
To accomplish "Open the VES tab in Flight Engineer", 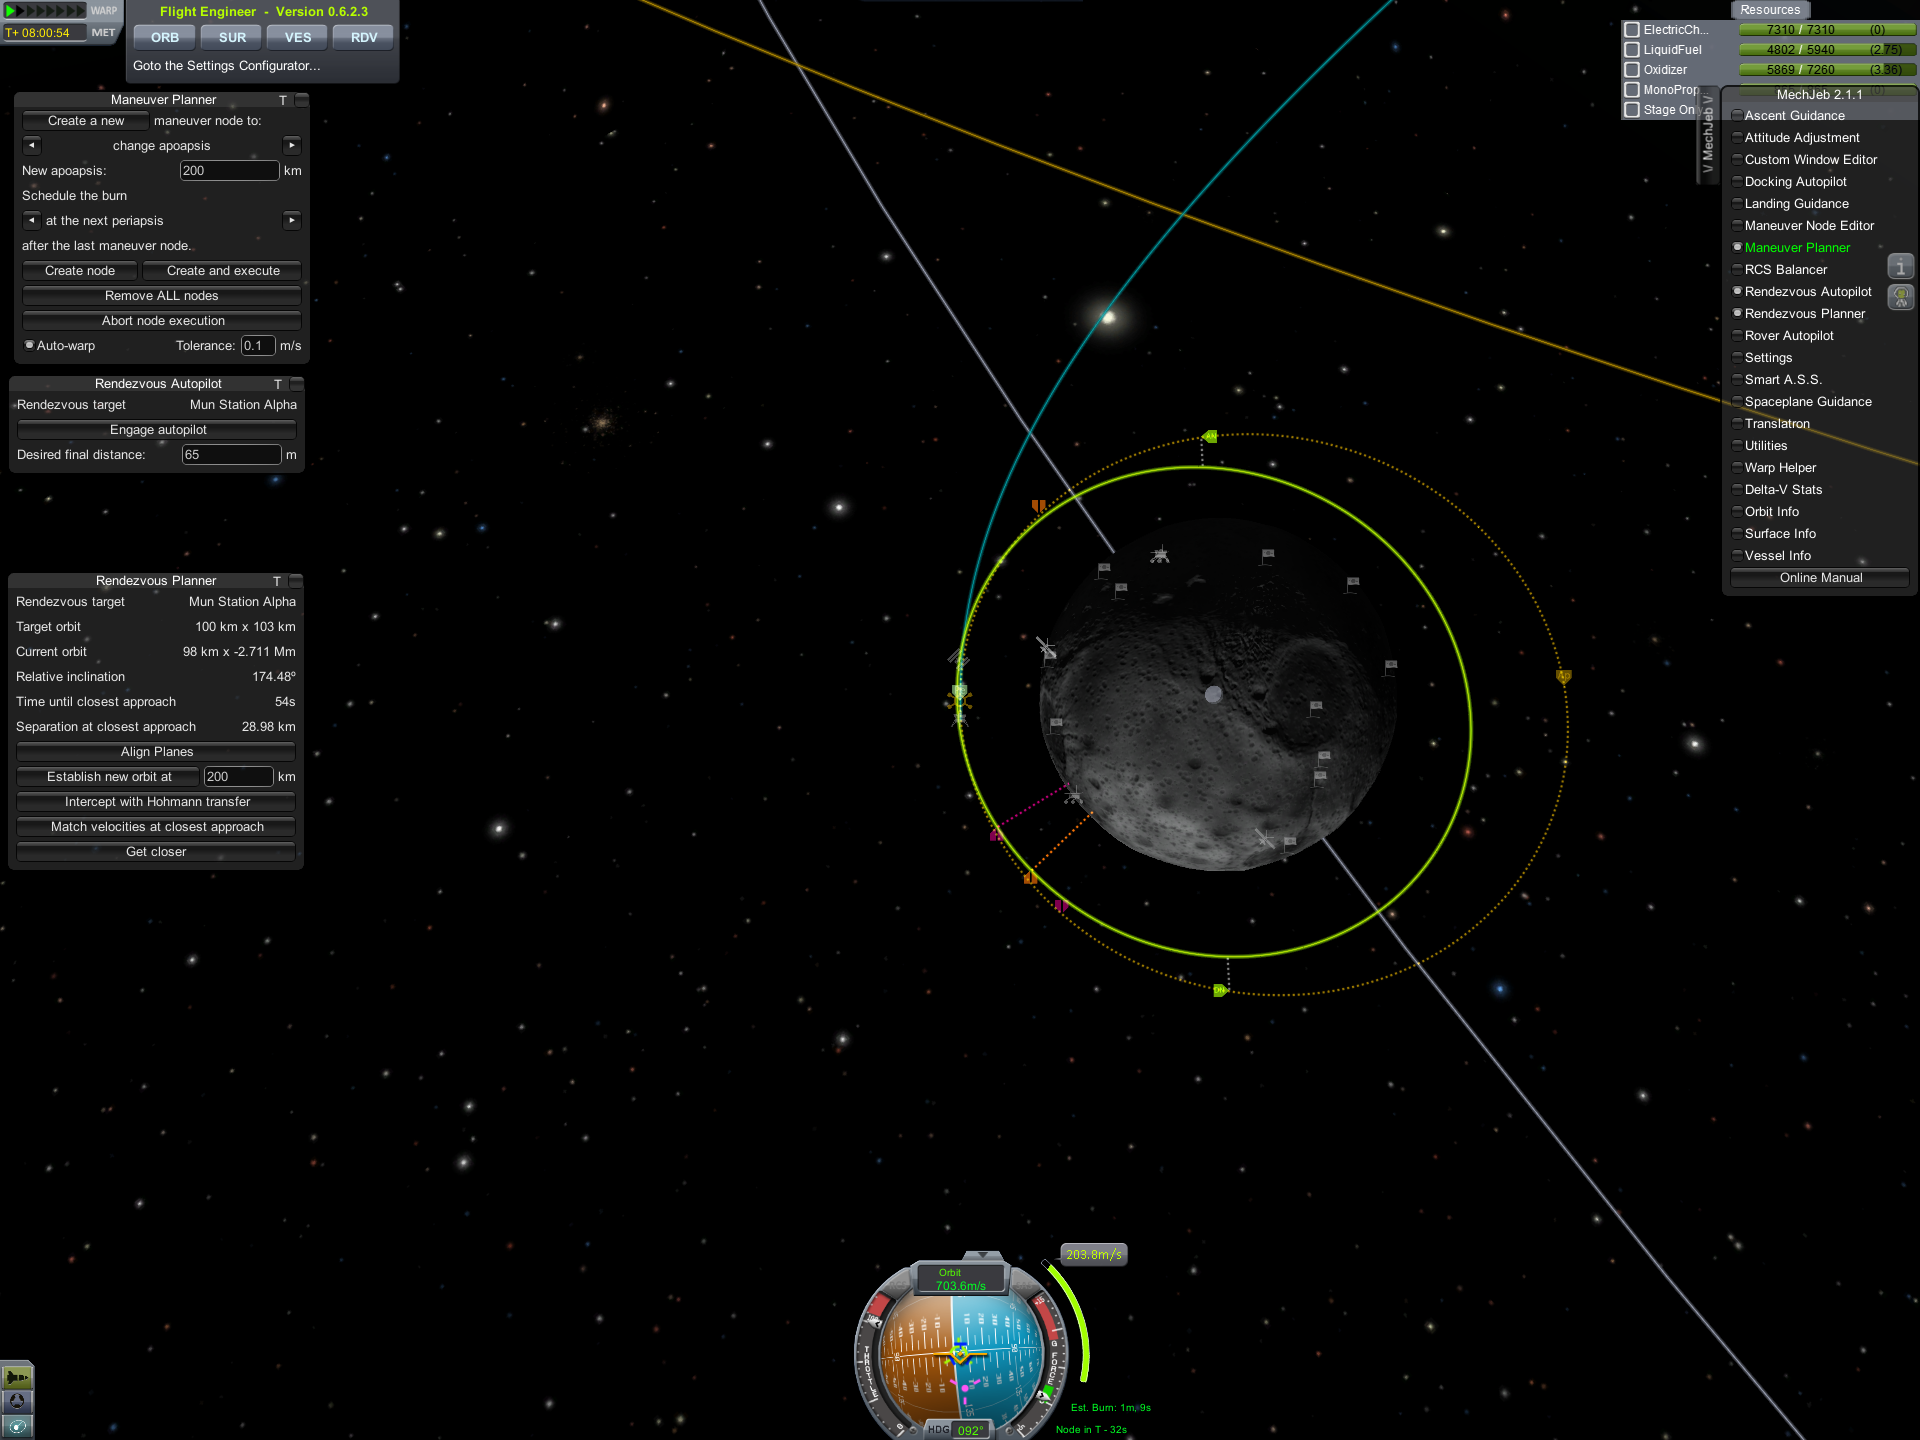I will coord(298,37).
